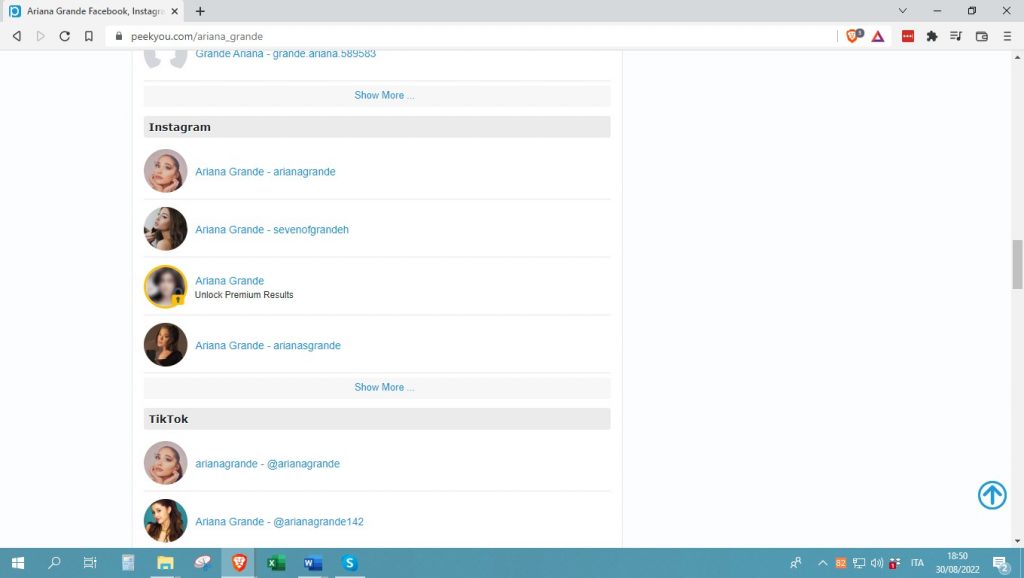Open the Brave hamburger main menu
The width and height of the screenshot is (1024, 578).
coord(1007,36)
